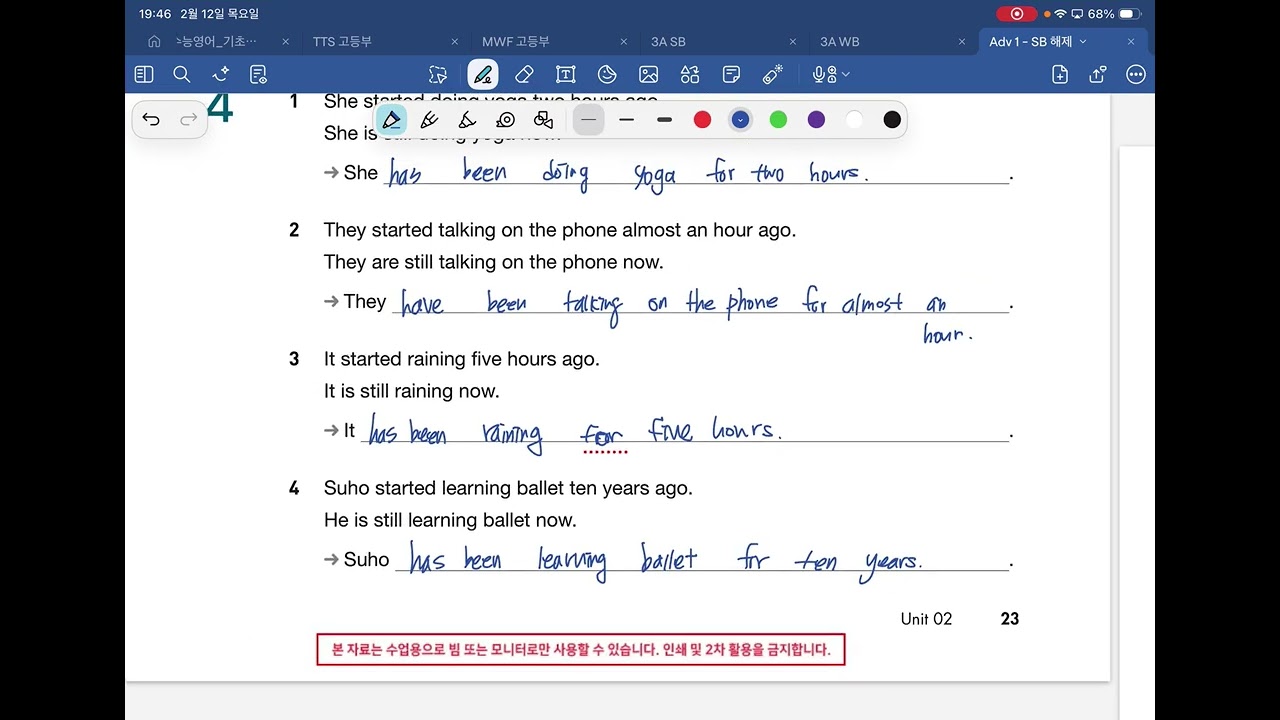Tap the 'Unit 02' footer label
This screenshot has width=1280, height=720.
click(926, 619)
